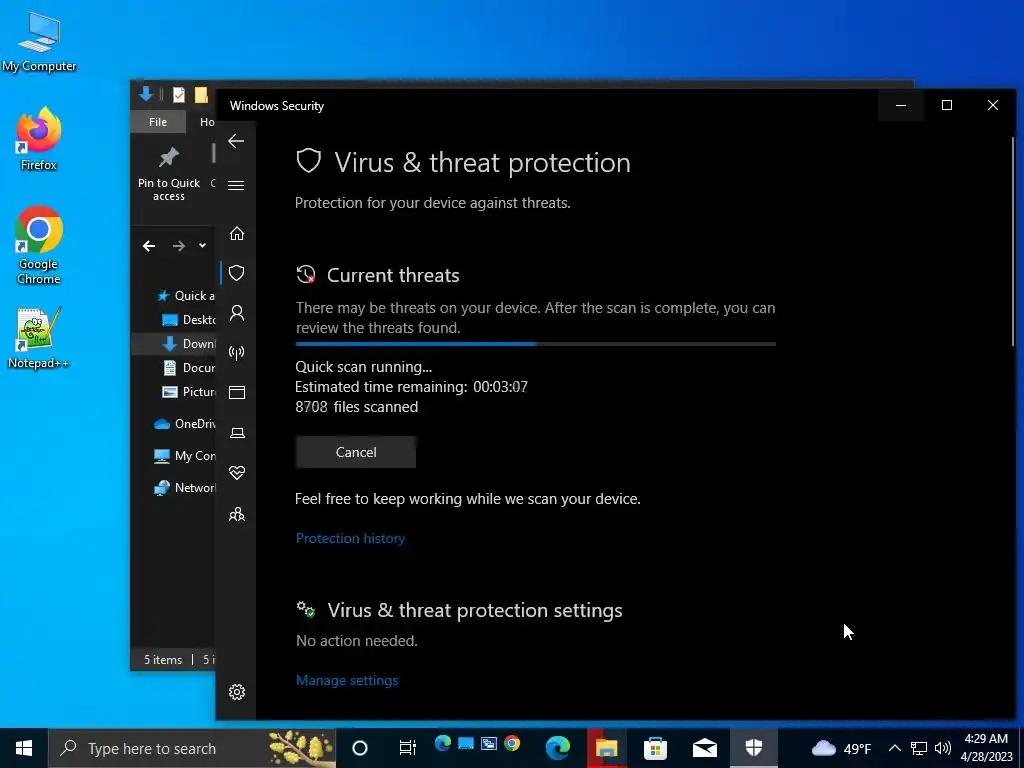This screenshot has width=1024, height=768.
Task: Open App & browser control in sidebar
Action: pyautogui.click(x=236, y=392)
